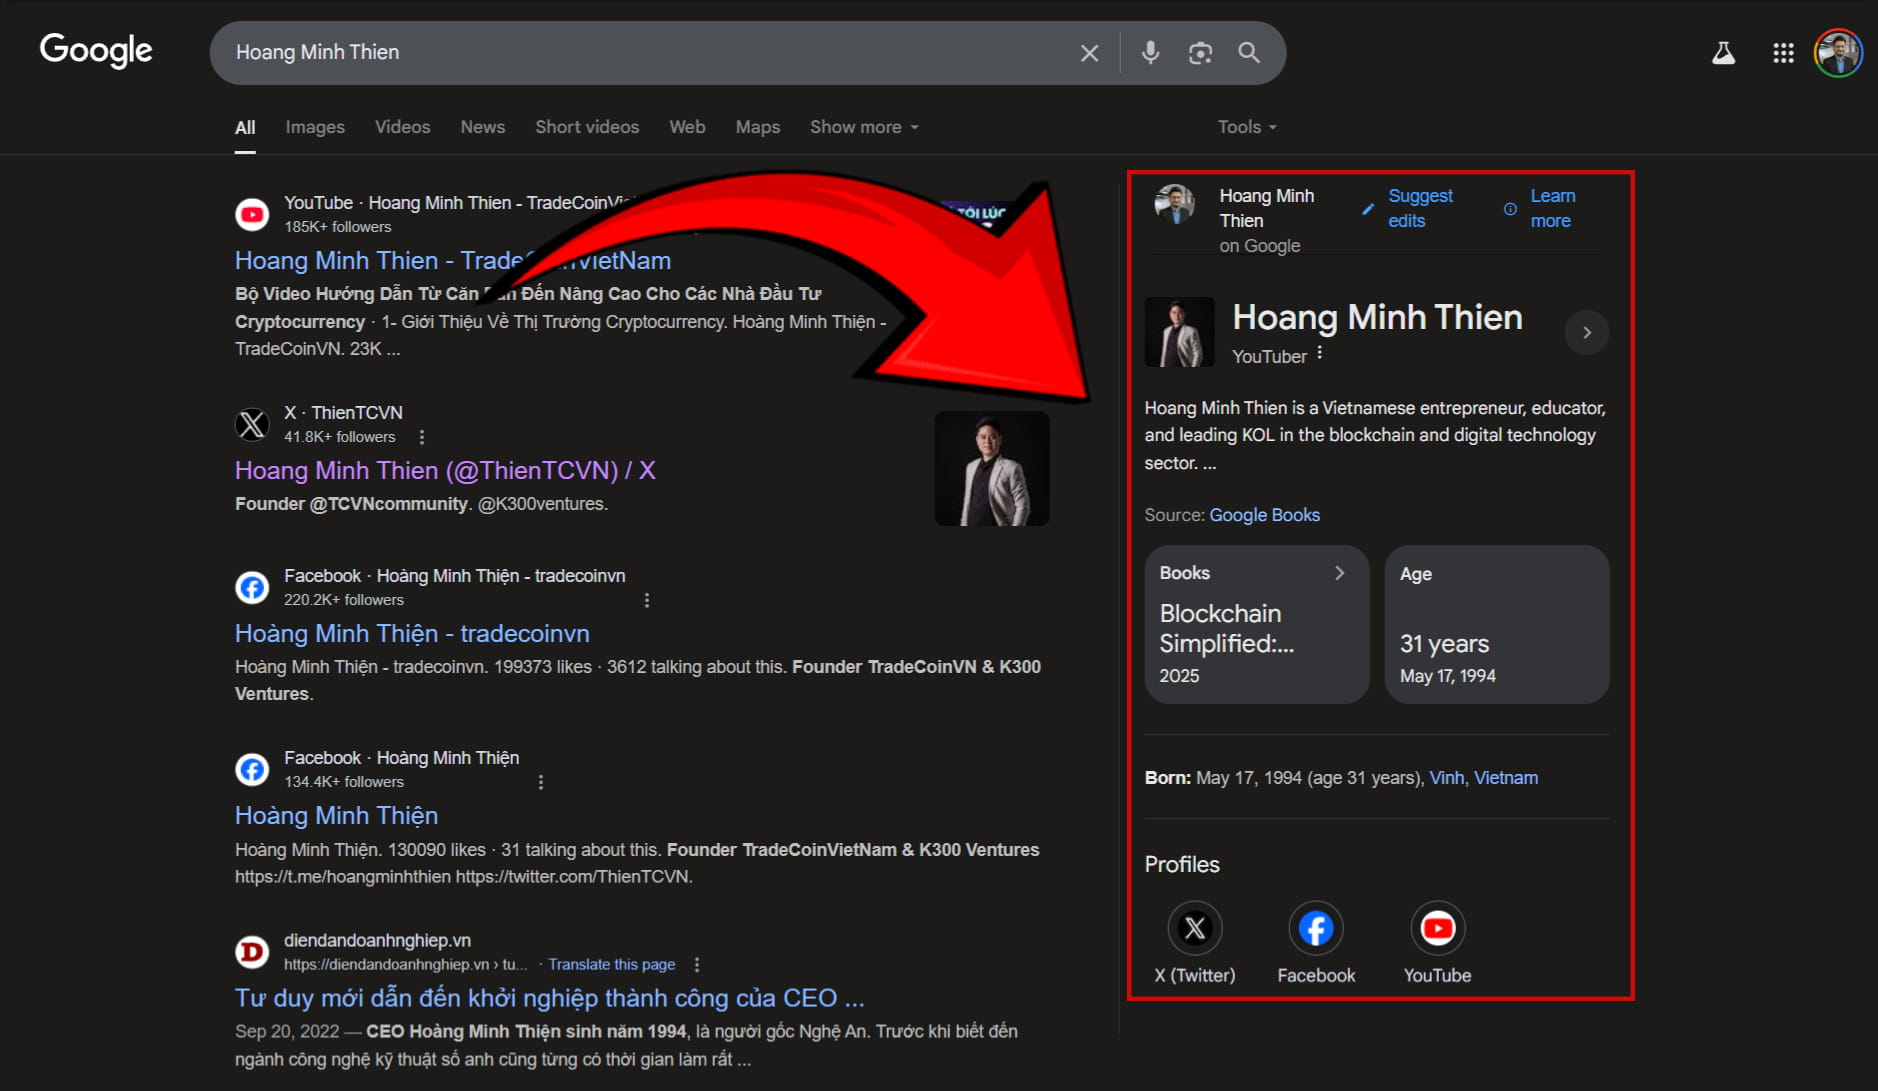Screen dimensions: 1878x1091
Task: Open the Tools dropdown
Action: pos(1246,127)
